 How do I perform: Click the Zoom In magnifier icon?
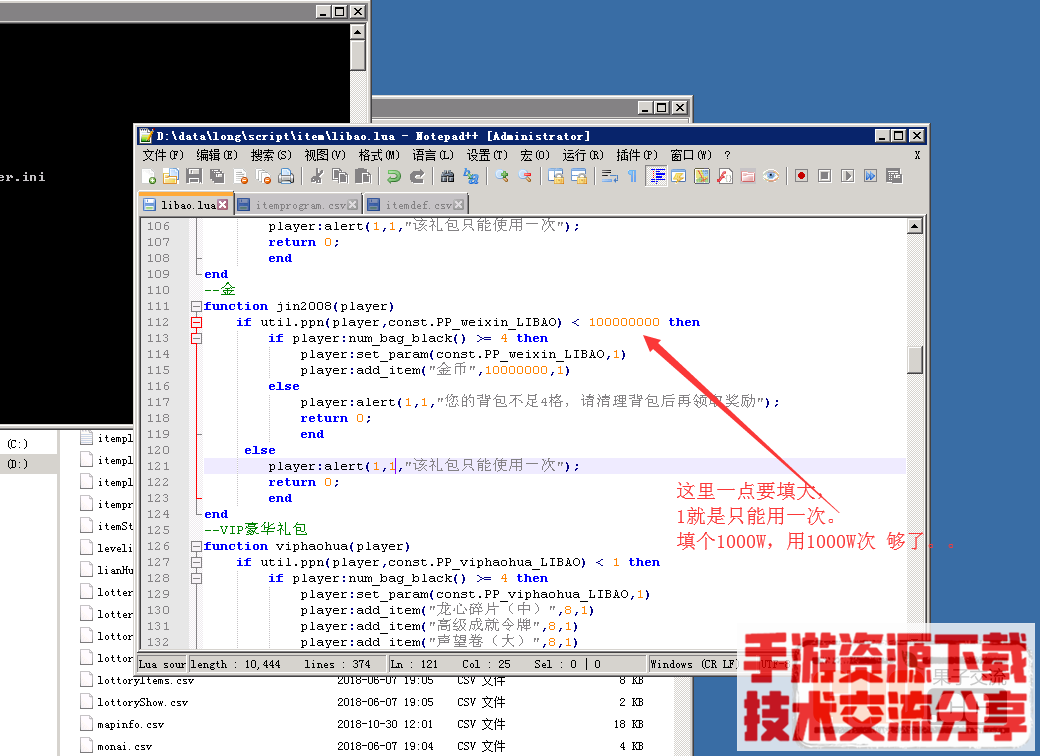pos(501,176)
